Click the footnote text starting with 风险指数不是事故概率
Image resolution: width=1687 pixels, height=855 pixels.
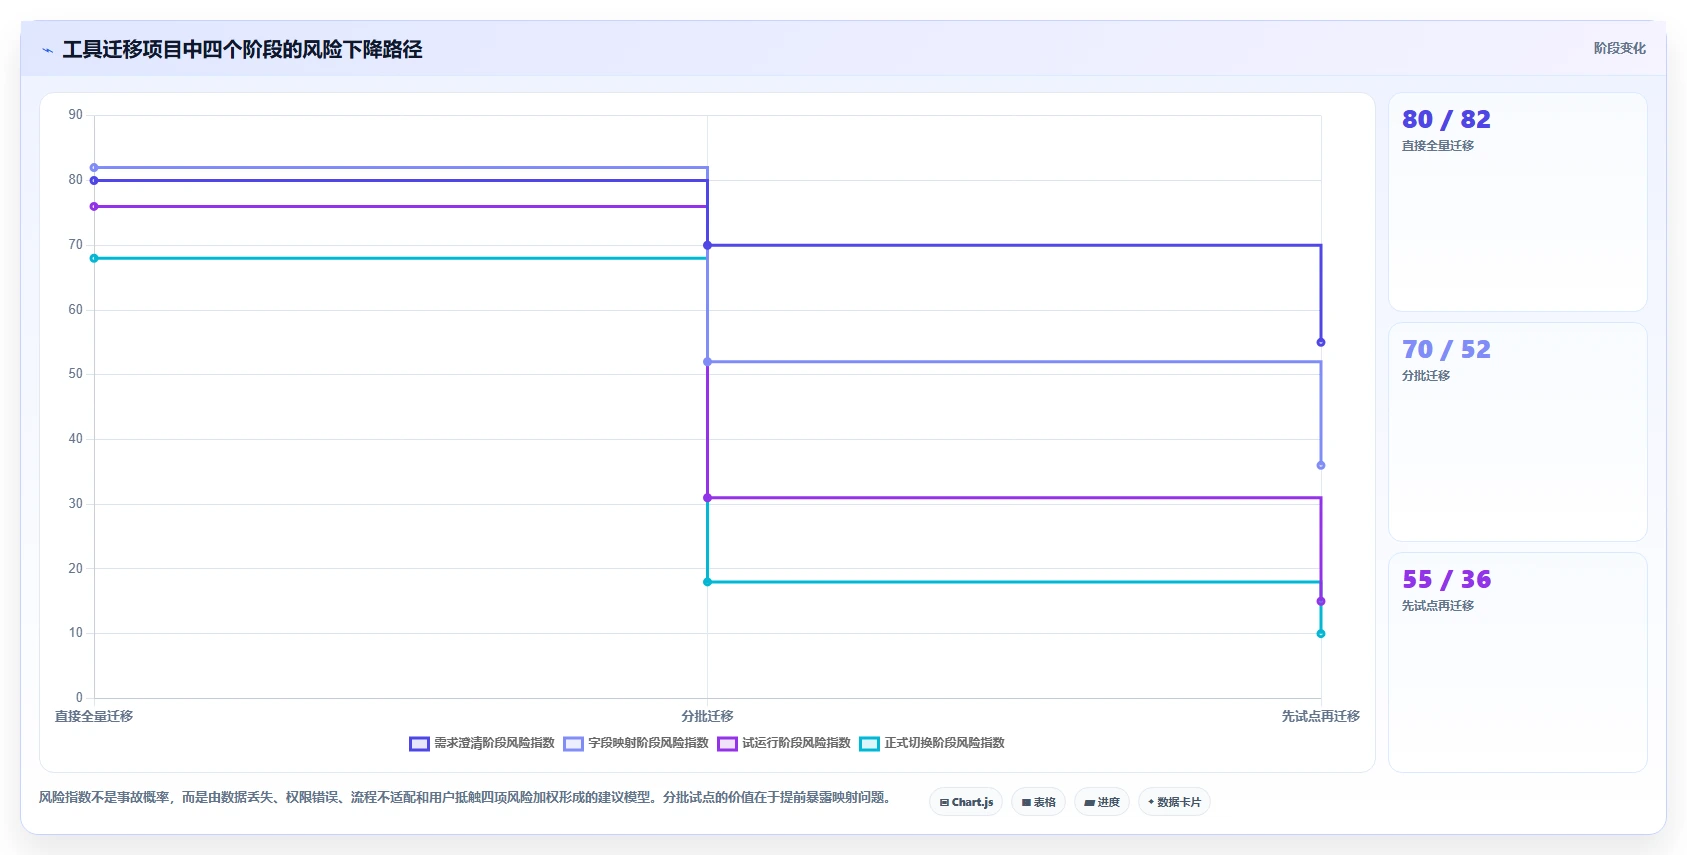click(x=465, y=797)
